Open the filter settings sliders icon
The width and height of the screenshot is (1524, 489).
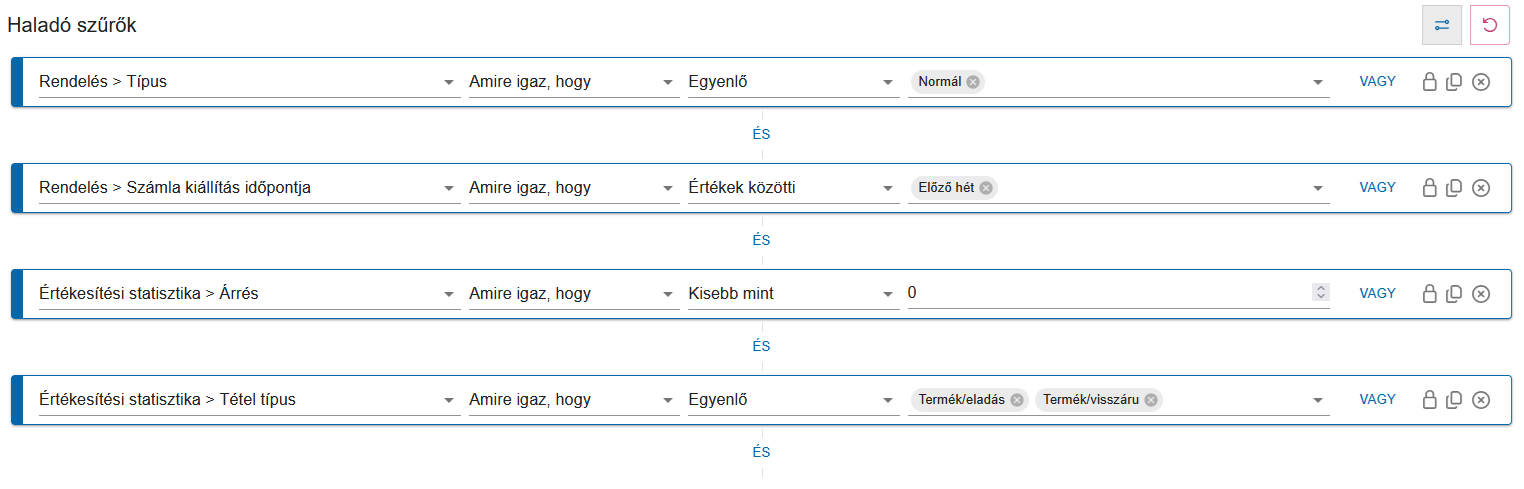coord(1441,25)
